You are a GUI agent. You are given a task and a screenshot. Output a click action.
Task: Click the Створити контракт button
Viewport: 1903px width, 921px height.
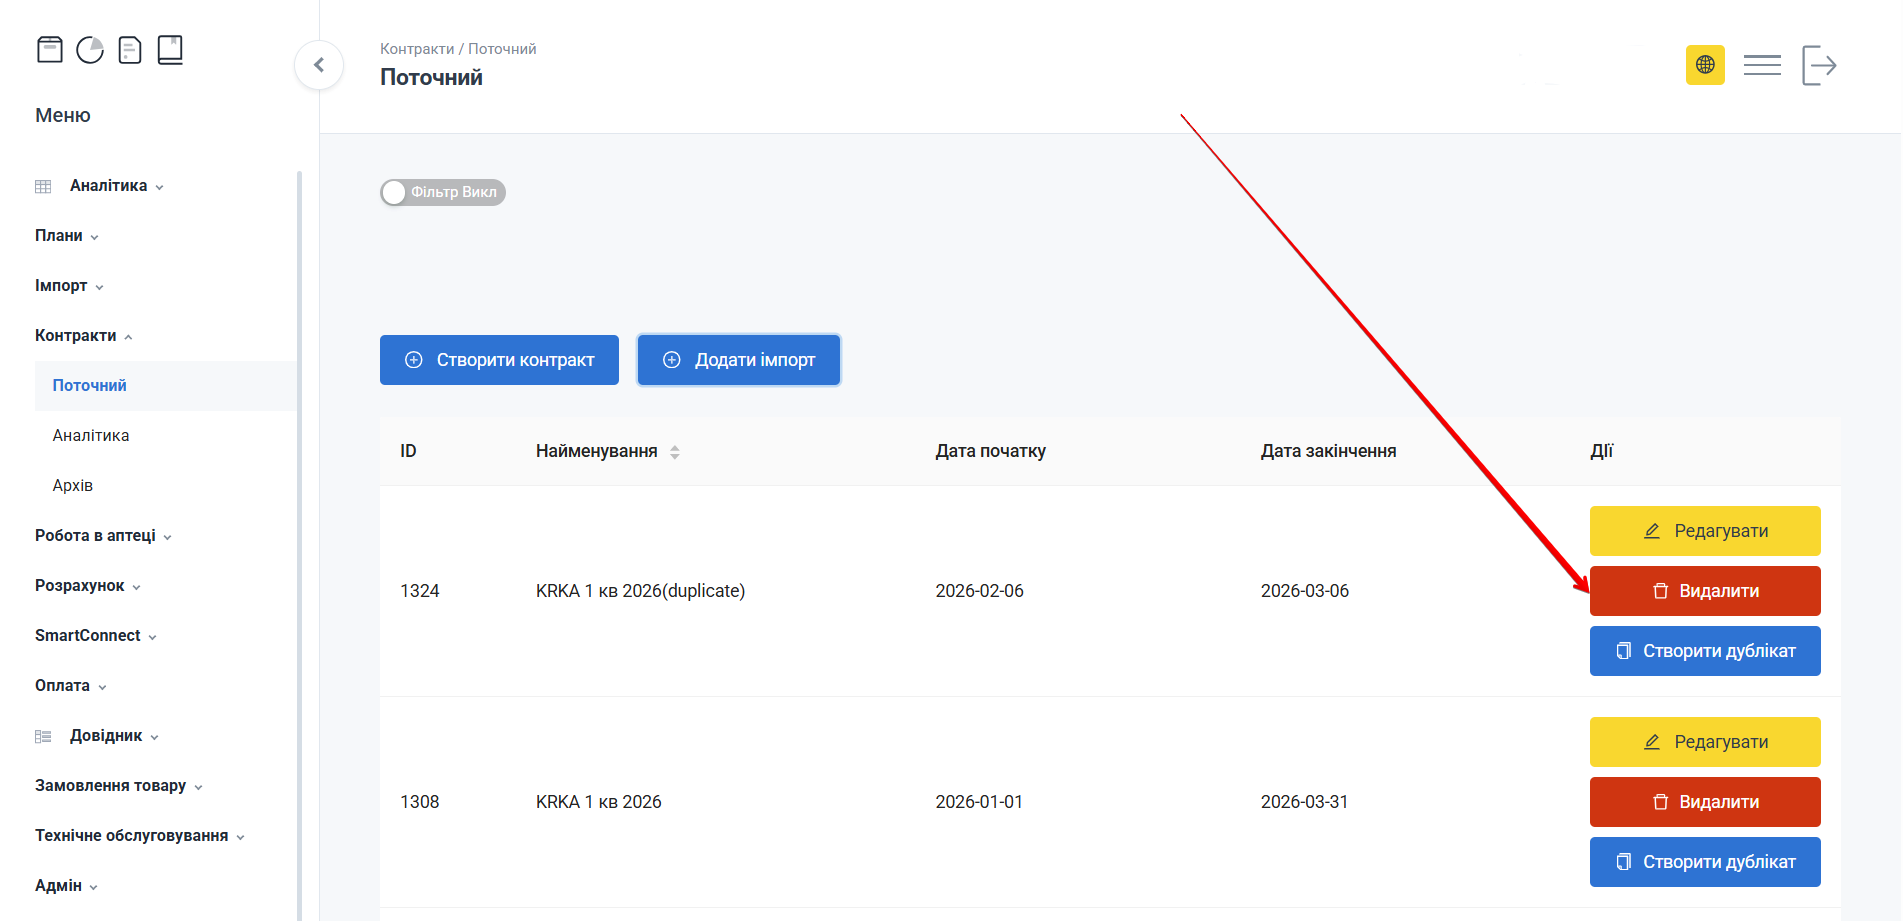(499, 360)
